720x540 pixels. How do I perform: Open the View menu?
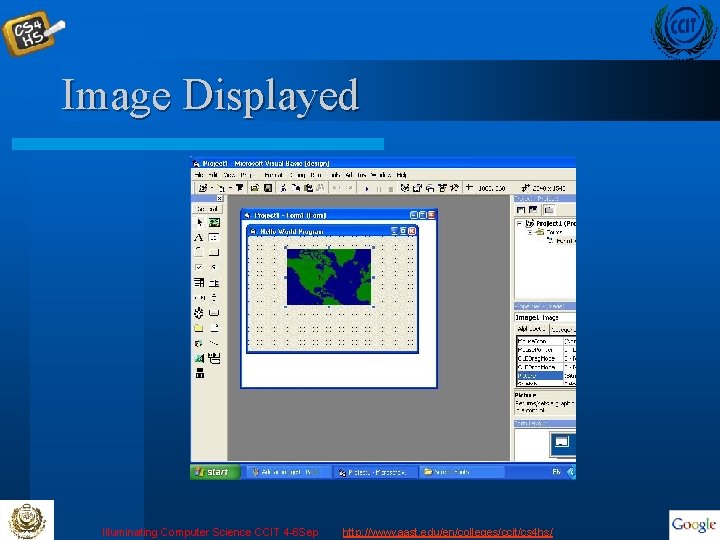pyautogui.click(x=229, y=175)
